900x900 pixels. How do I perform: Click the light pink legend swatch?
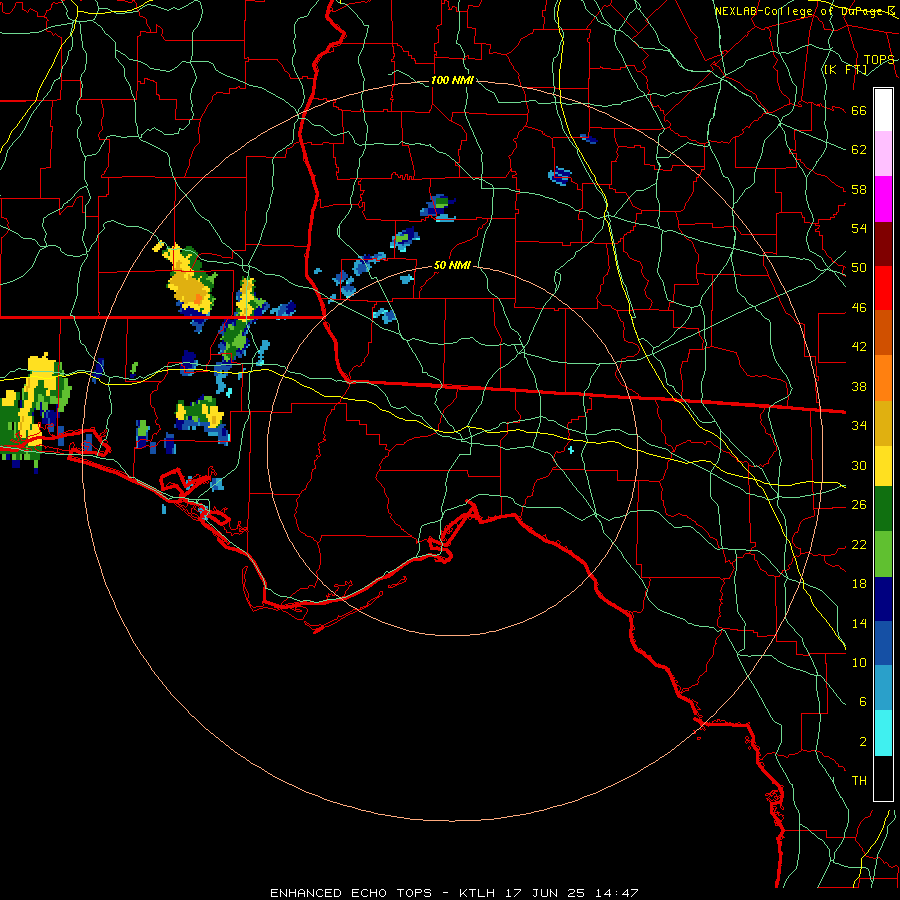[883, 154]
